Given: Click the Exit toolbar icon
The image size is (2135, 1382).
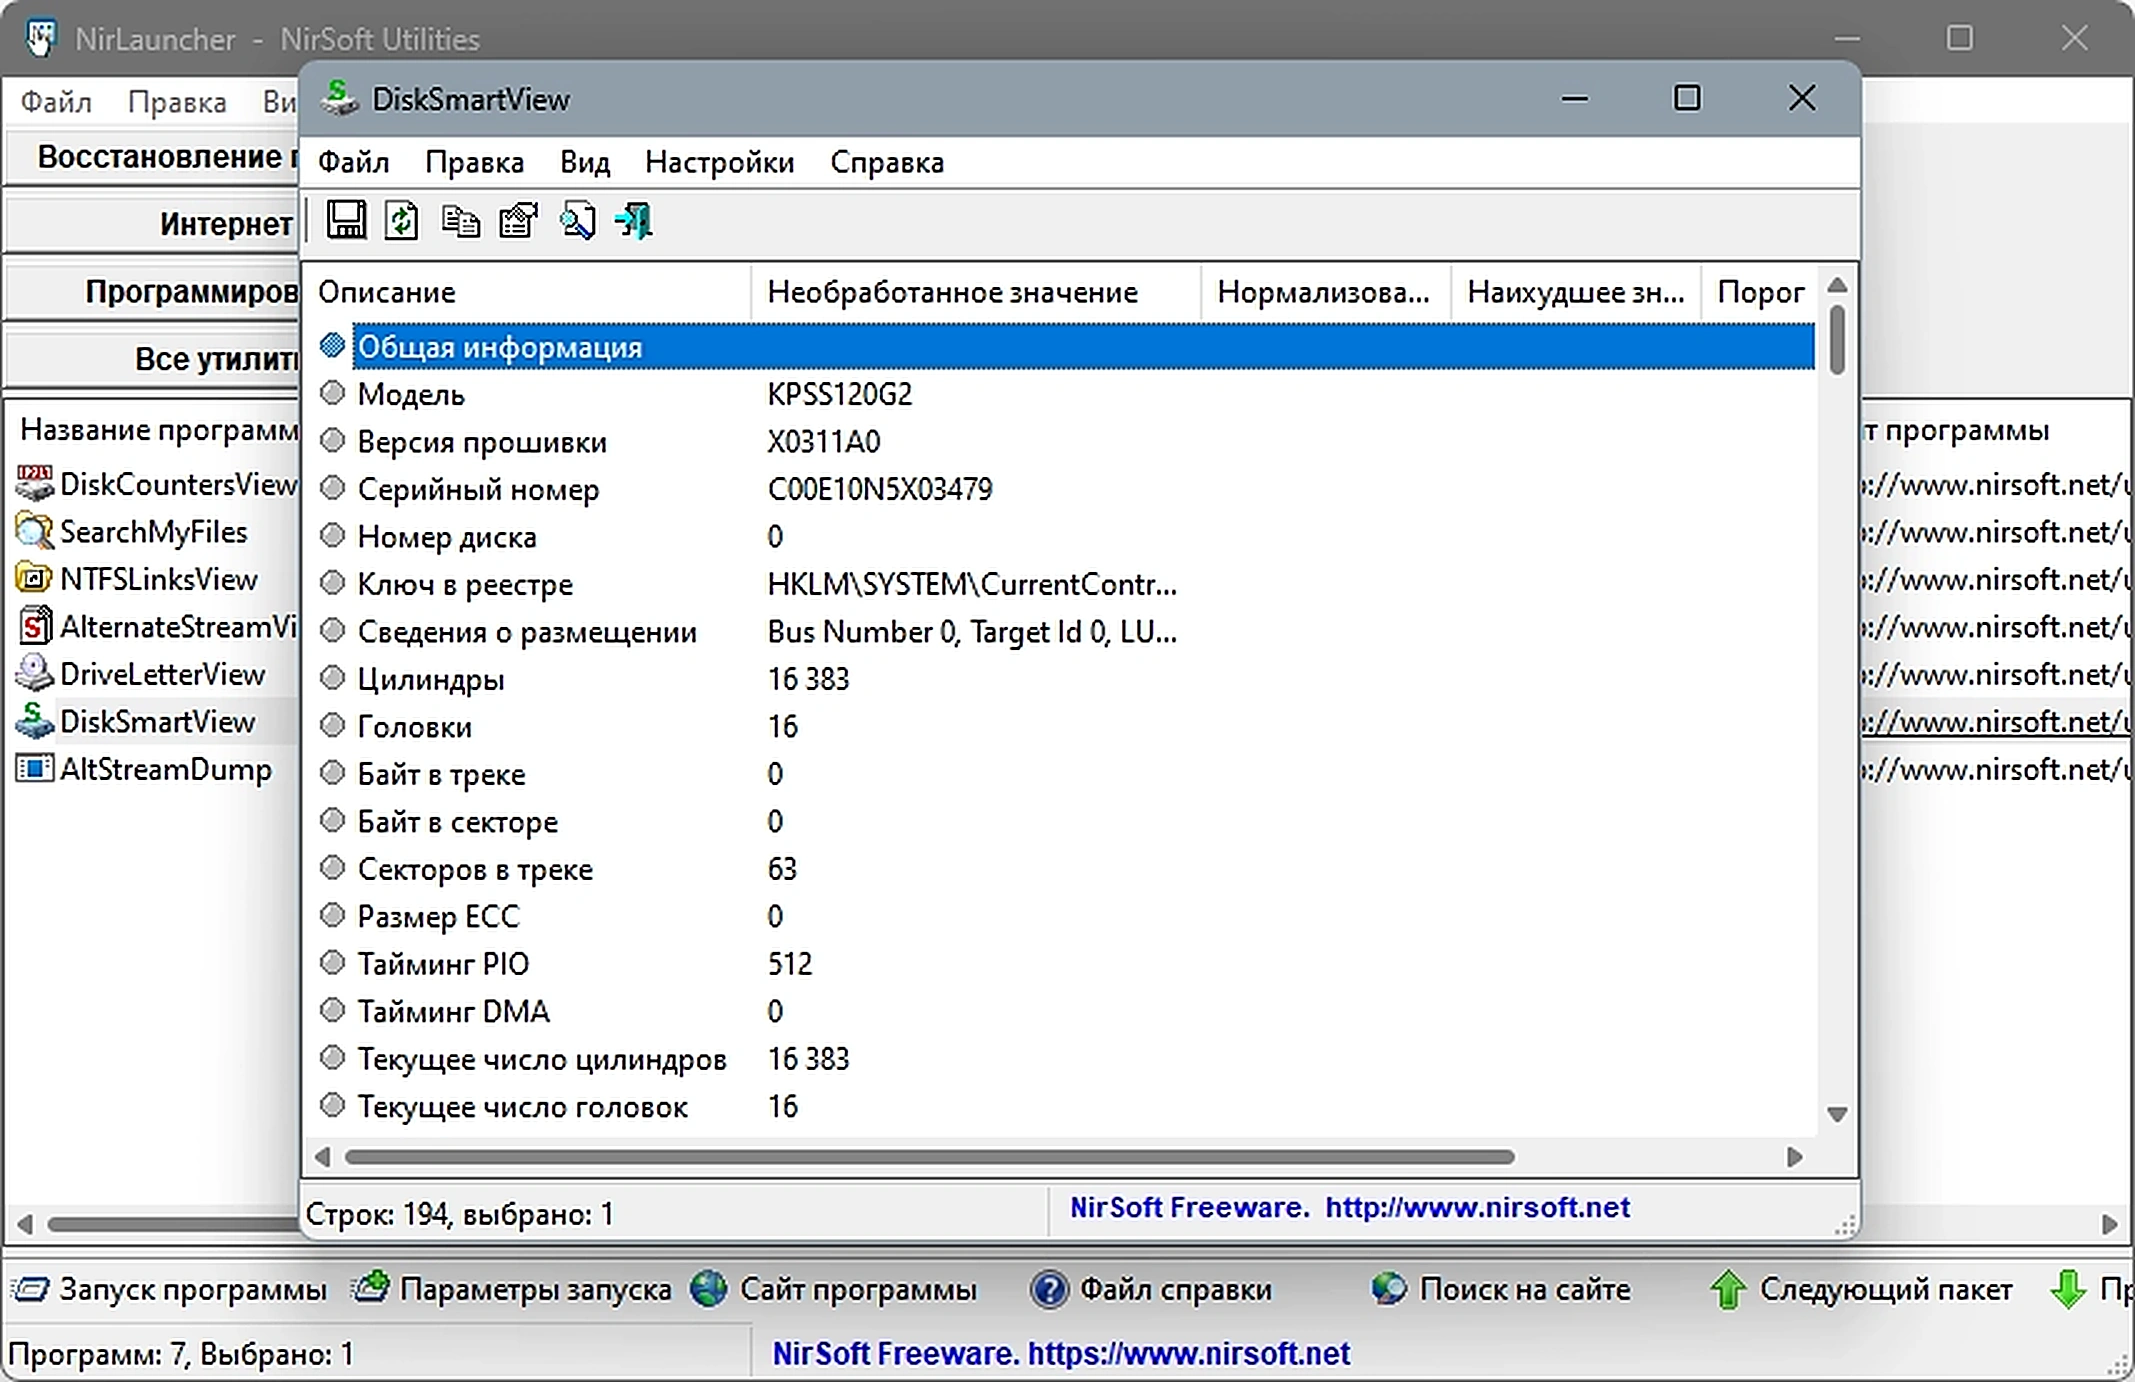Looking at the screenshot, I should [634, 220].
